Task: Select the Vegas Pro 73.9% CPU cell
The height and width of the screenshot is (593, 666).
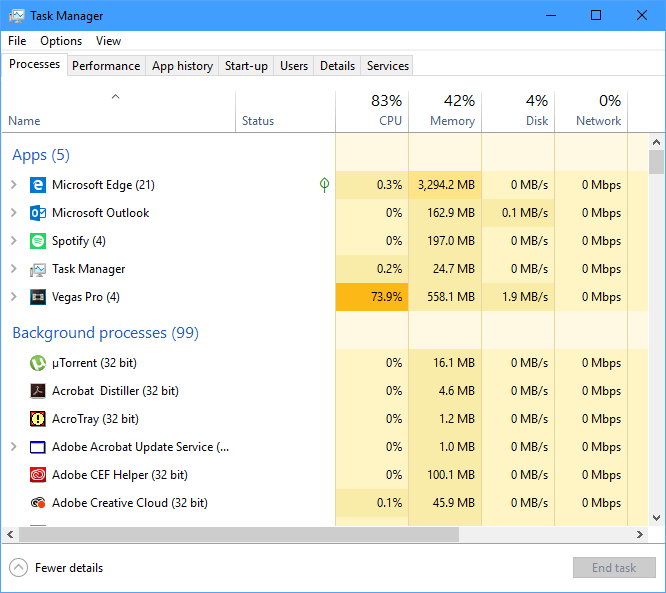Action: (372, 297)
